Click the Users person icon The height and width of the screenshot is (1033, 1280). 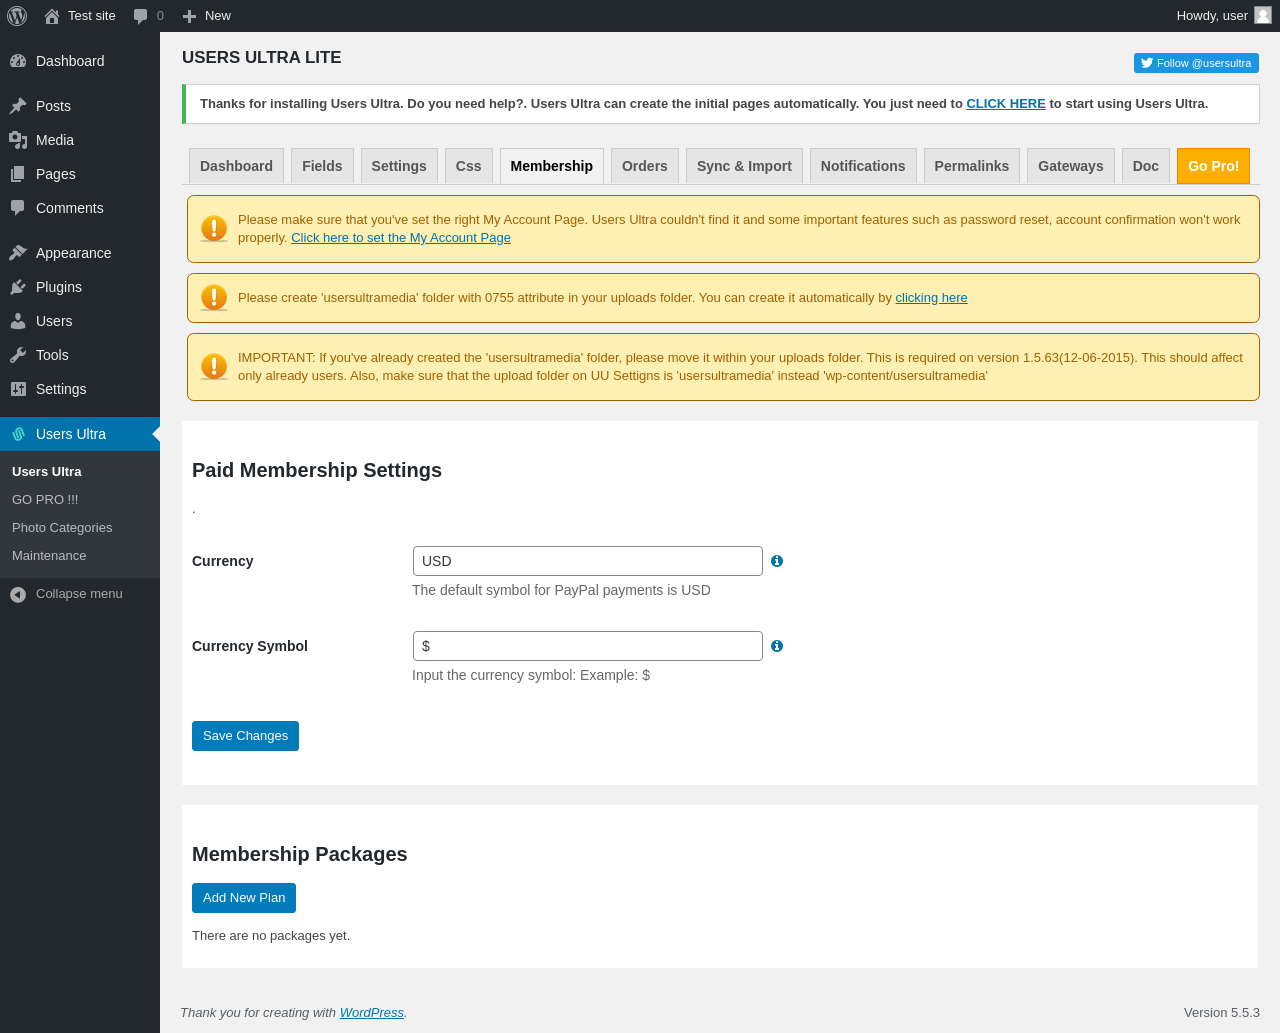18,321
